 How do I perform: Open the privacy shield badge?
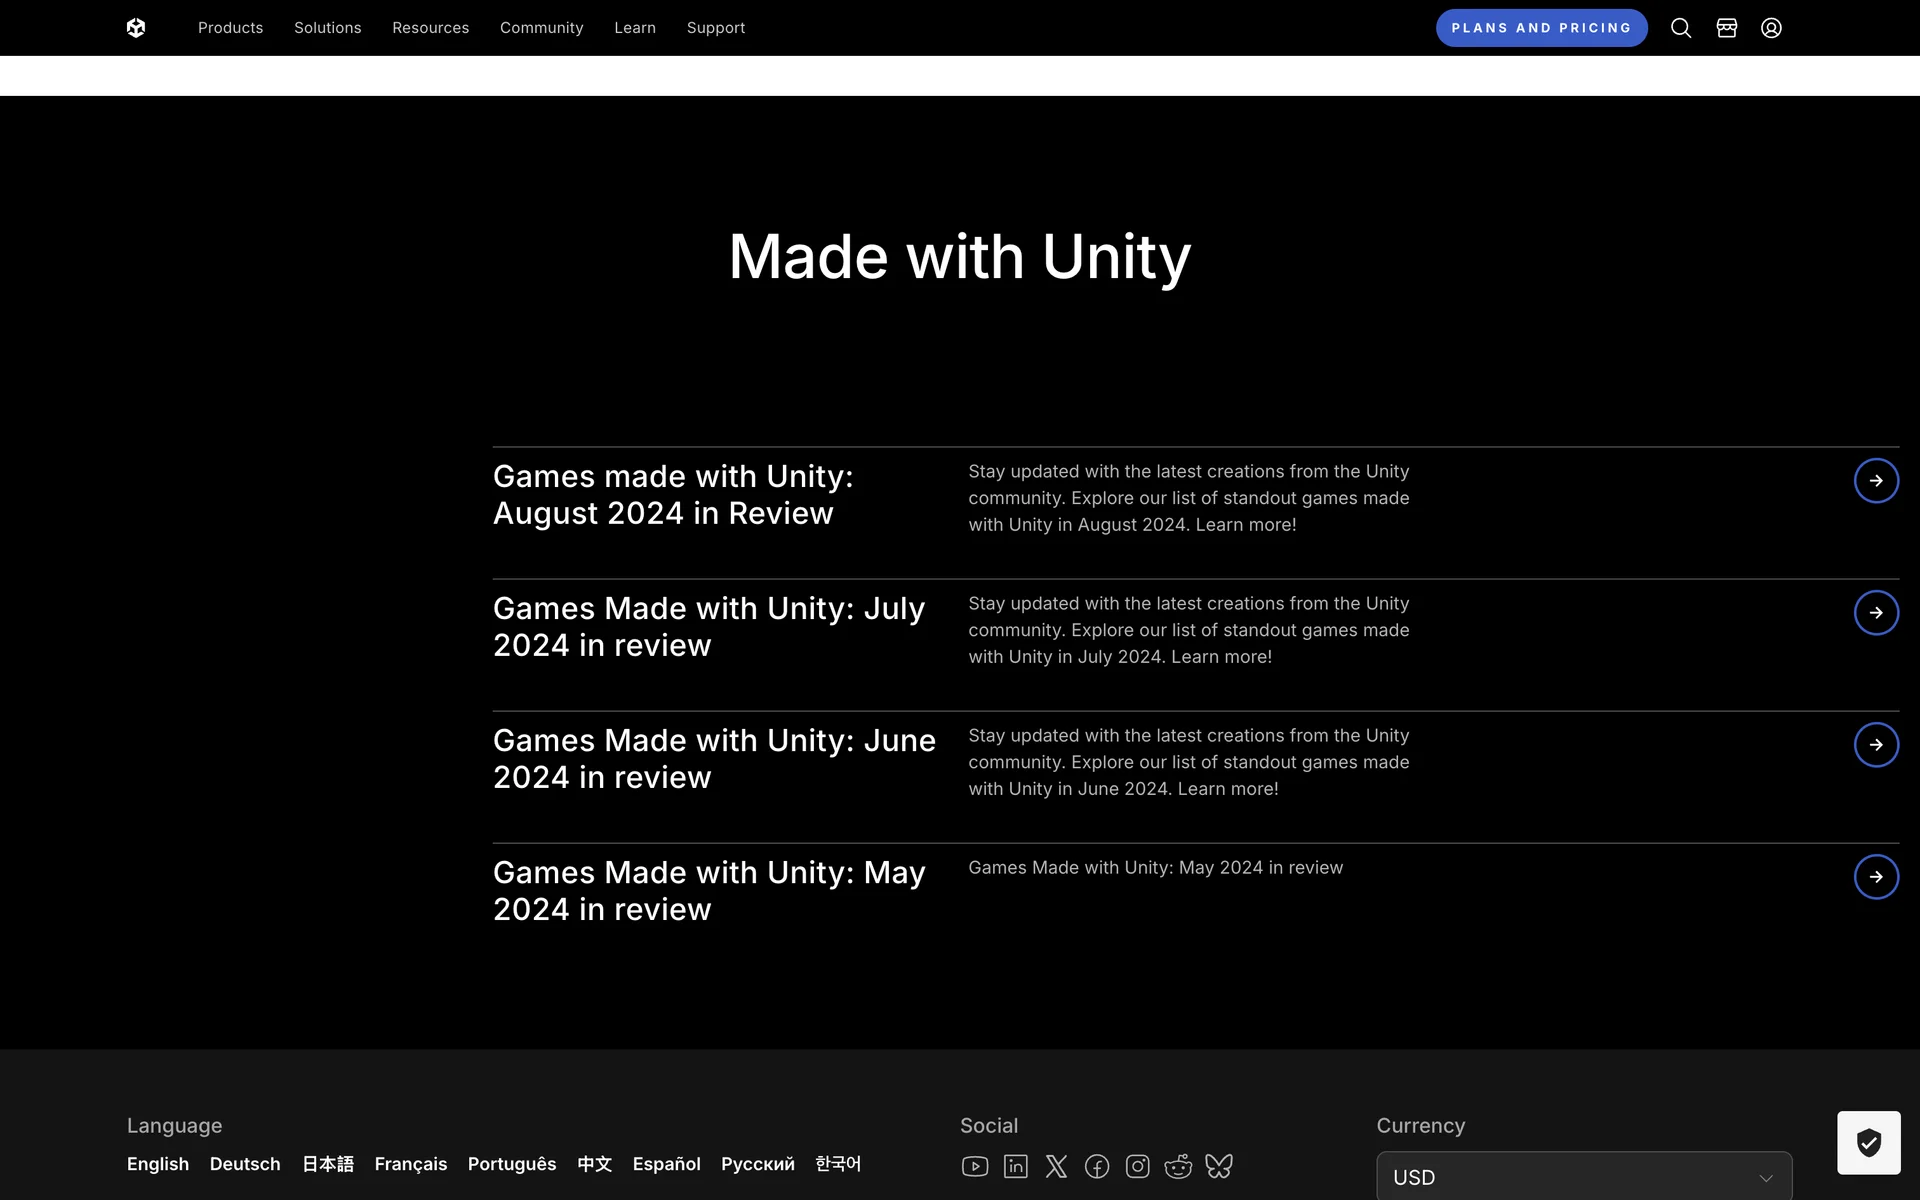tap(1868, 1142)
